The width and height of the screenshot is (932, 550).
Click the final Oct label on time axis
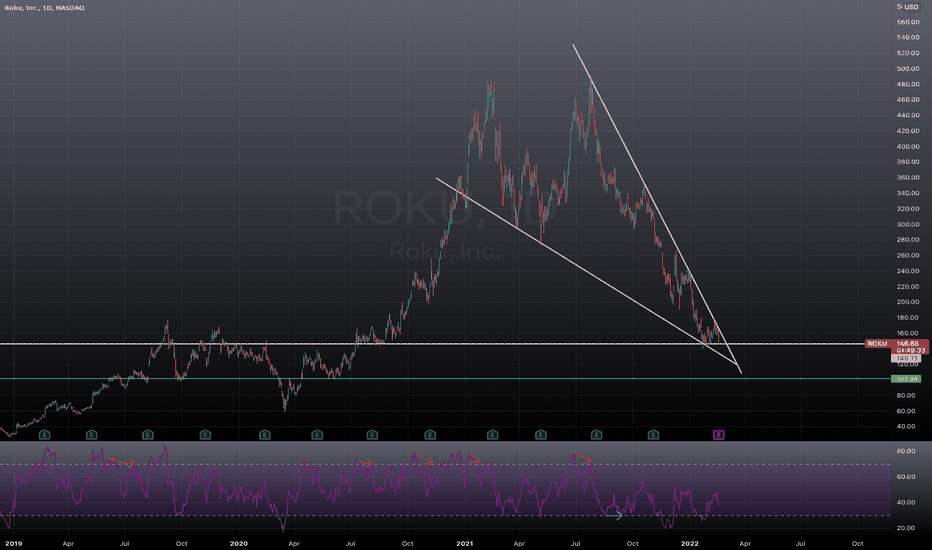[857, 543]
